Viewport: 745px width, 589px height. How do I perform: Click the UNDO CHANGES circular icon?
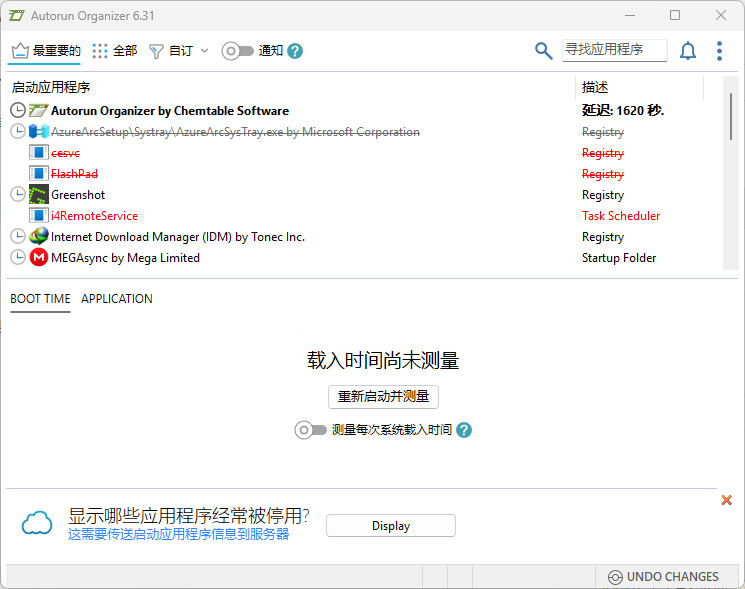point(615,577)
